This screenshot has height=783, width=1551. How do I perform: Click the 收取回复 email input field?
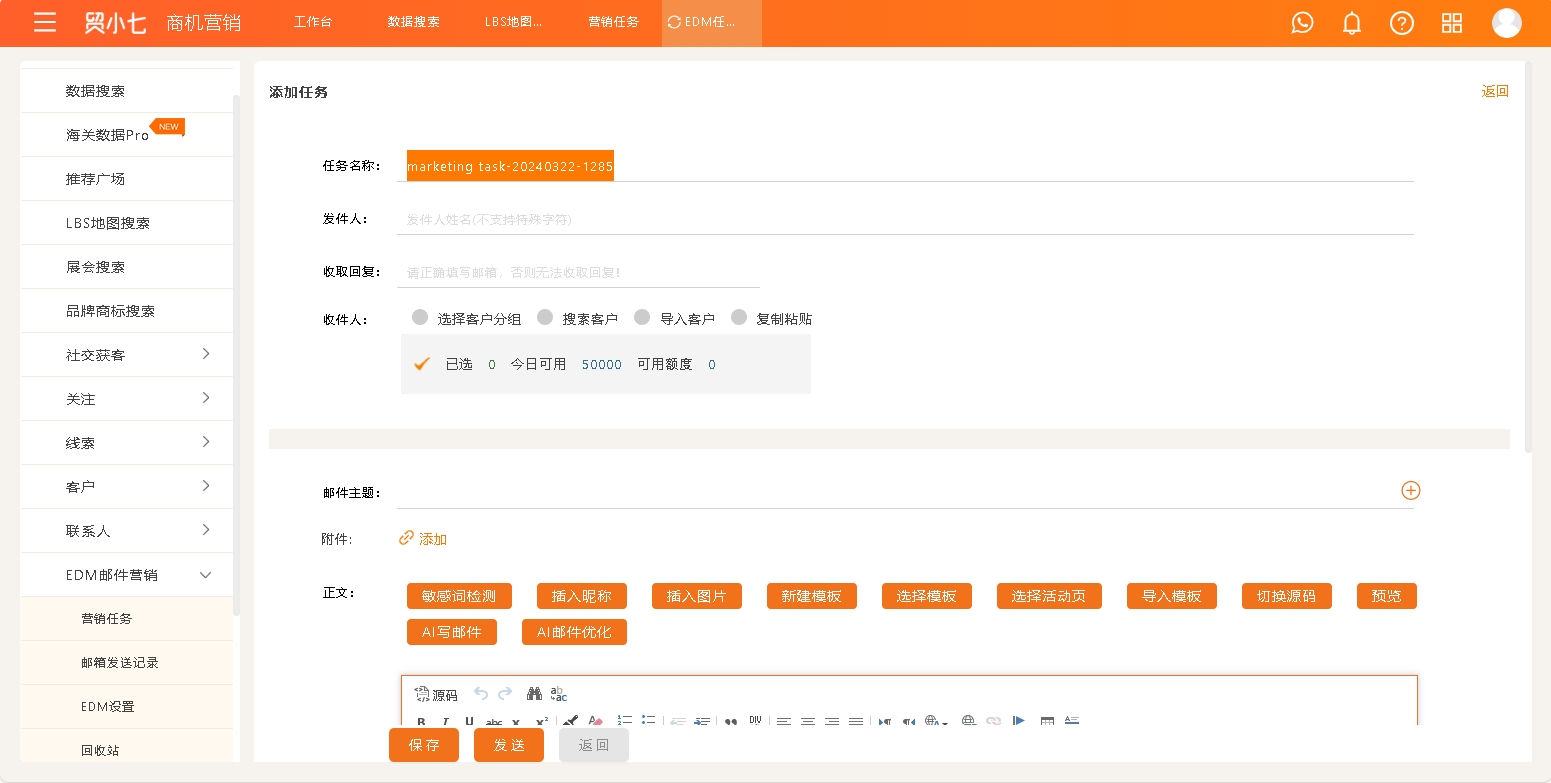pyautogui.click(x=578, y=272)
